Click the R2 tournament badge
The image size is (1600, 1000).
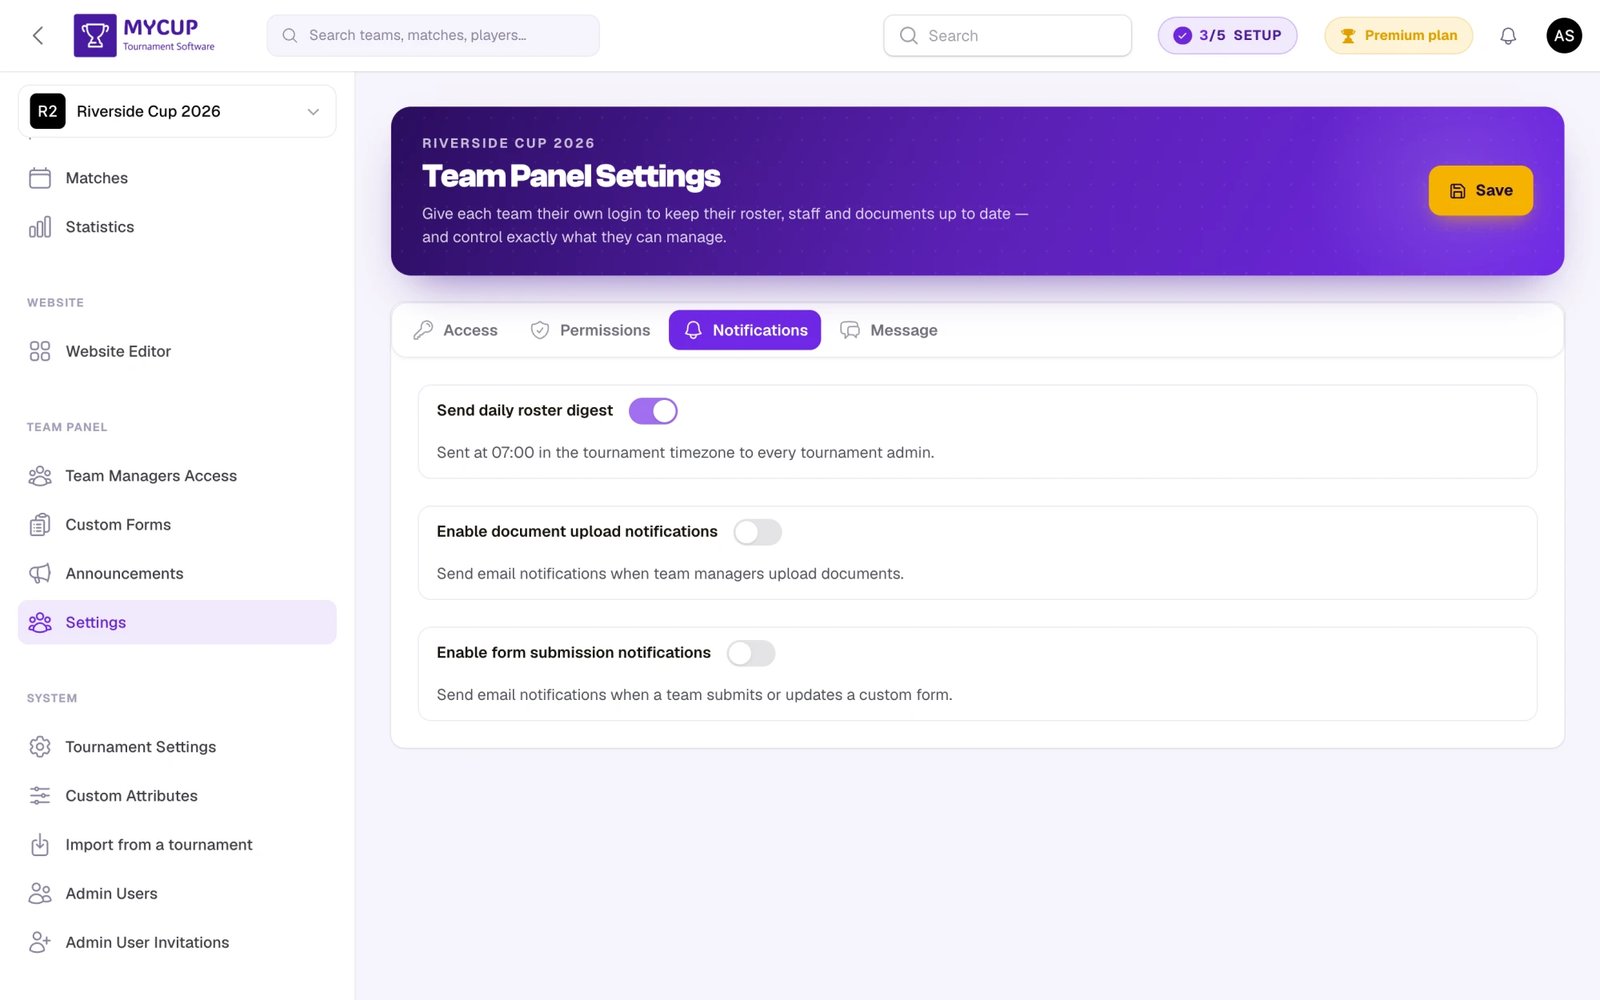point(48,111)
